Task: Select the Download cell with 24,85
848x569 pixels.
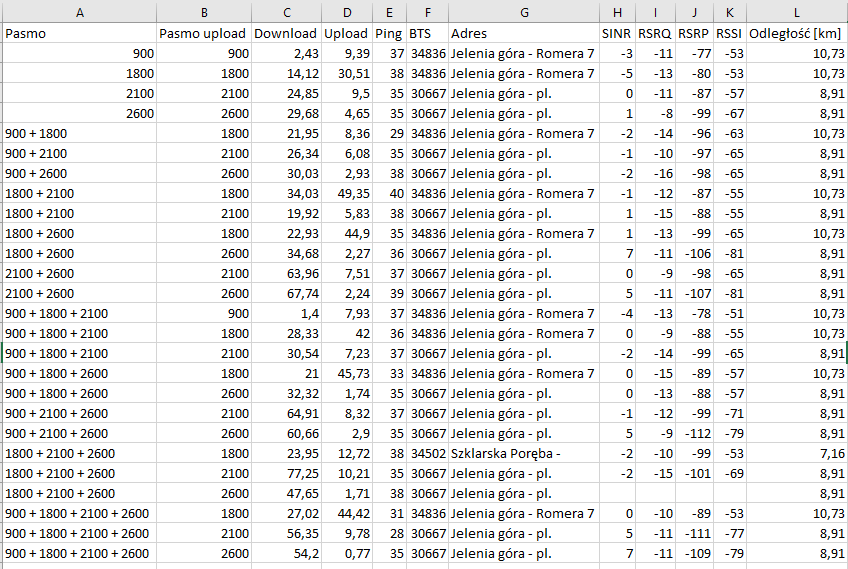Action: (x=287, y=94)
